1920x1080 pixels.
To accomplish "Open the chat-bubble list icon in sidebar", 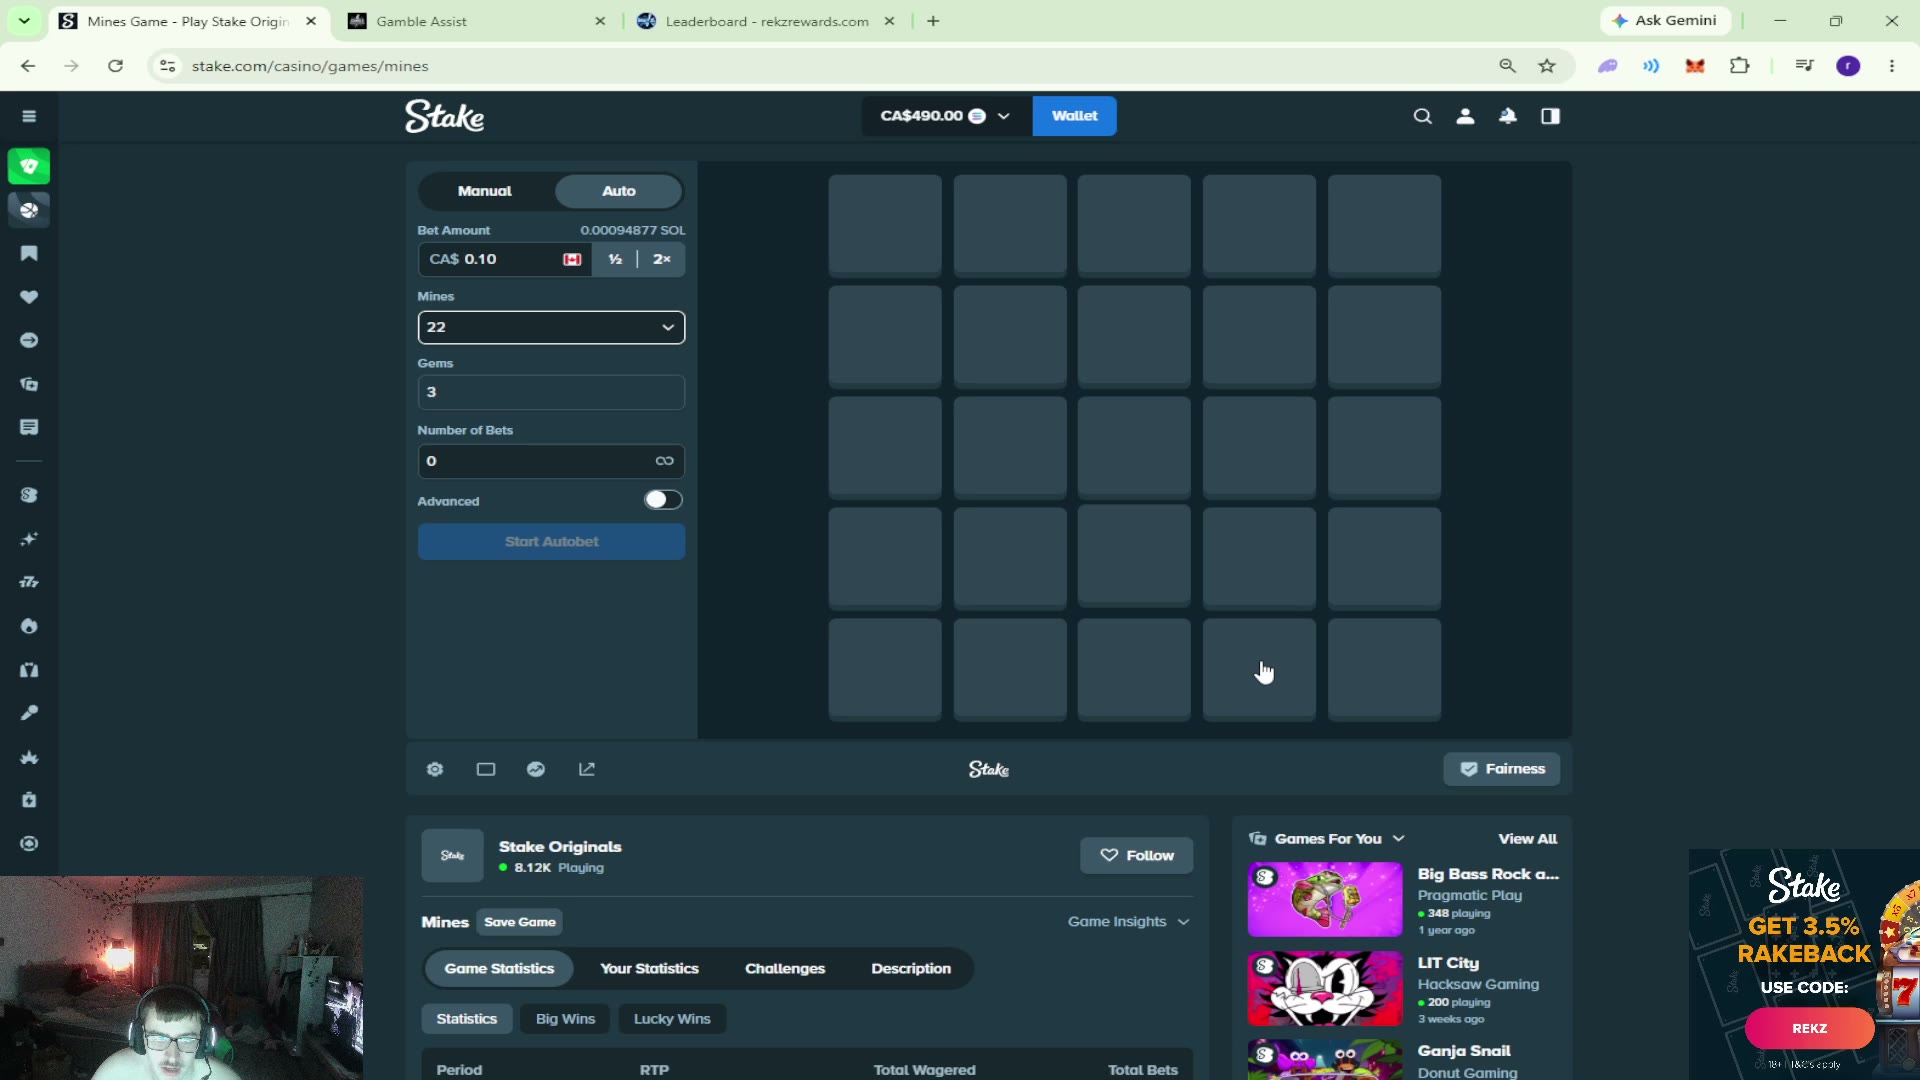I will pos(29,427).
